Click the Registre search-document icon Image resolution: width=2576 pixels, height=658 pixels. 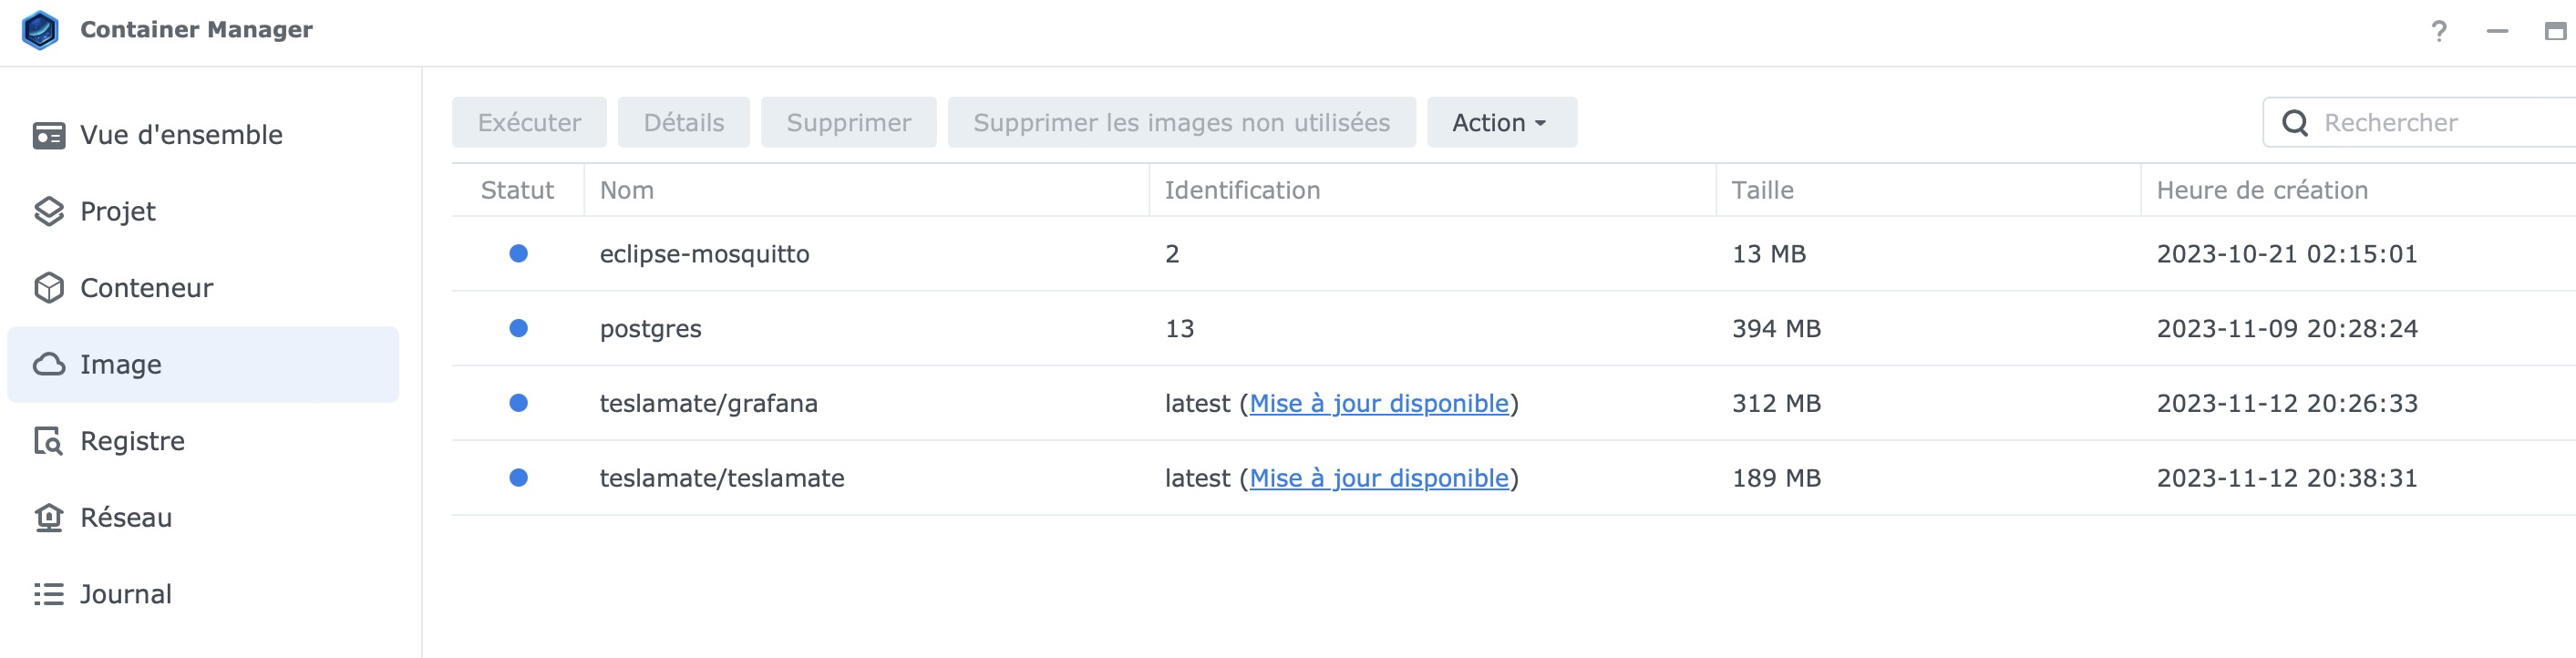click(x=48, y=441)
